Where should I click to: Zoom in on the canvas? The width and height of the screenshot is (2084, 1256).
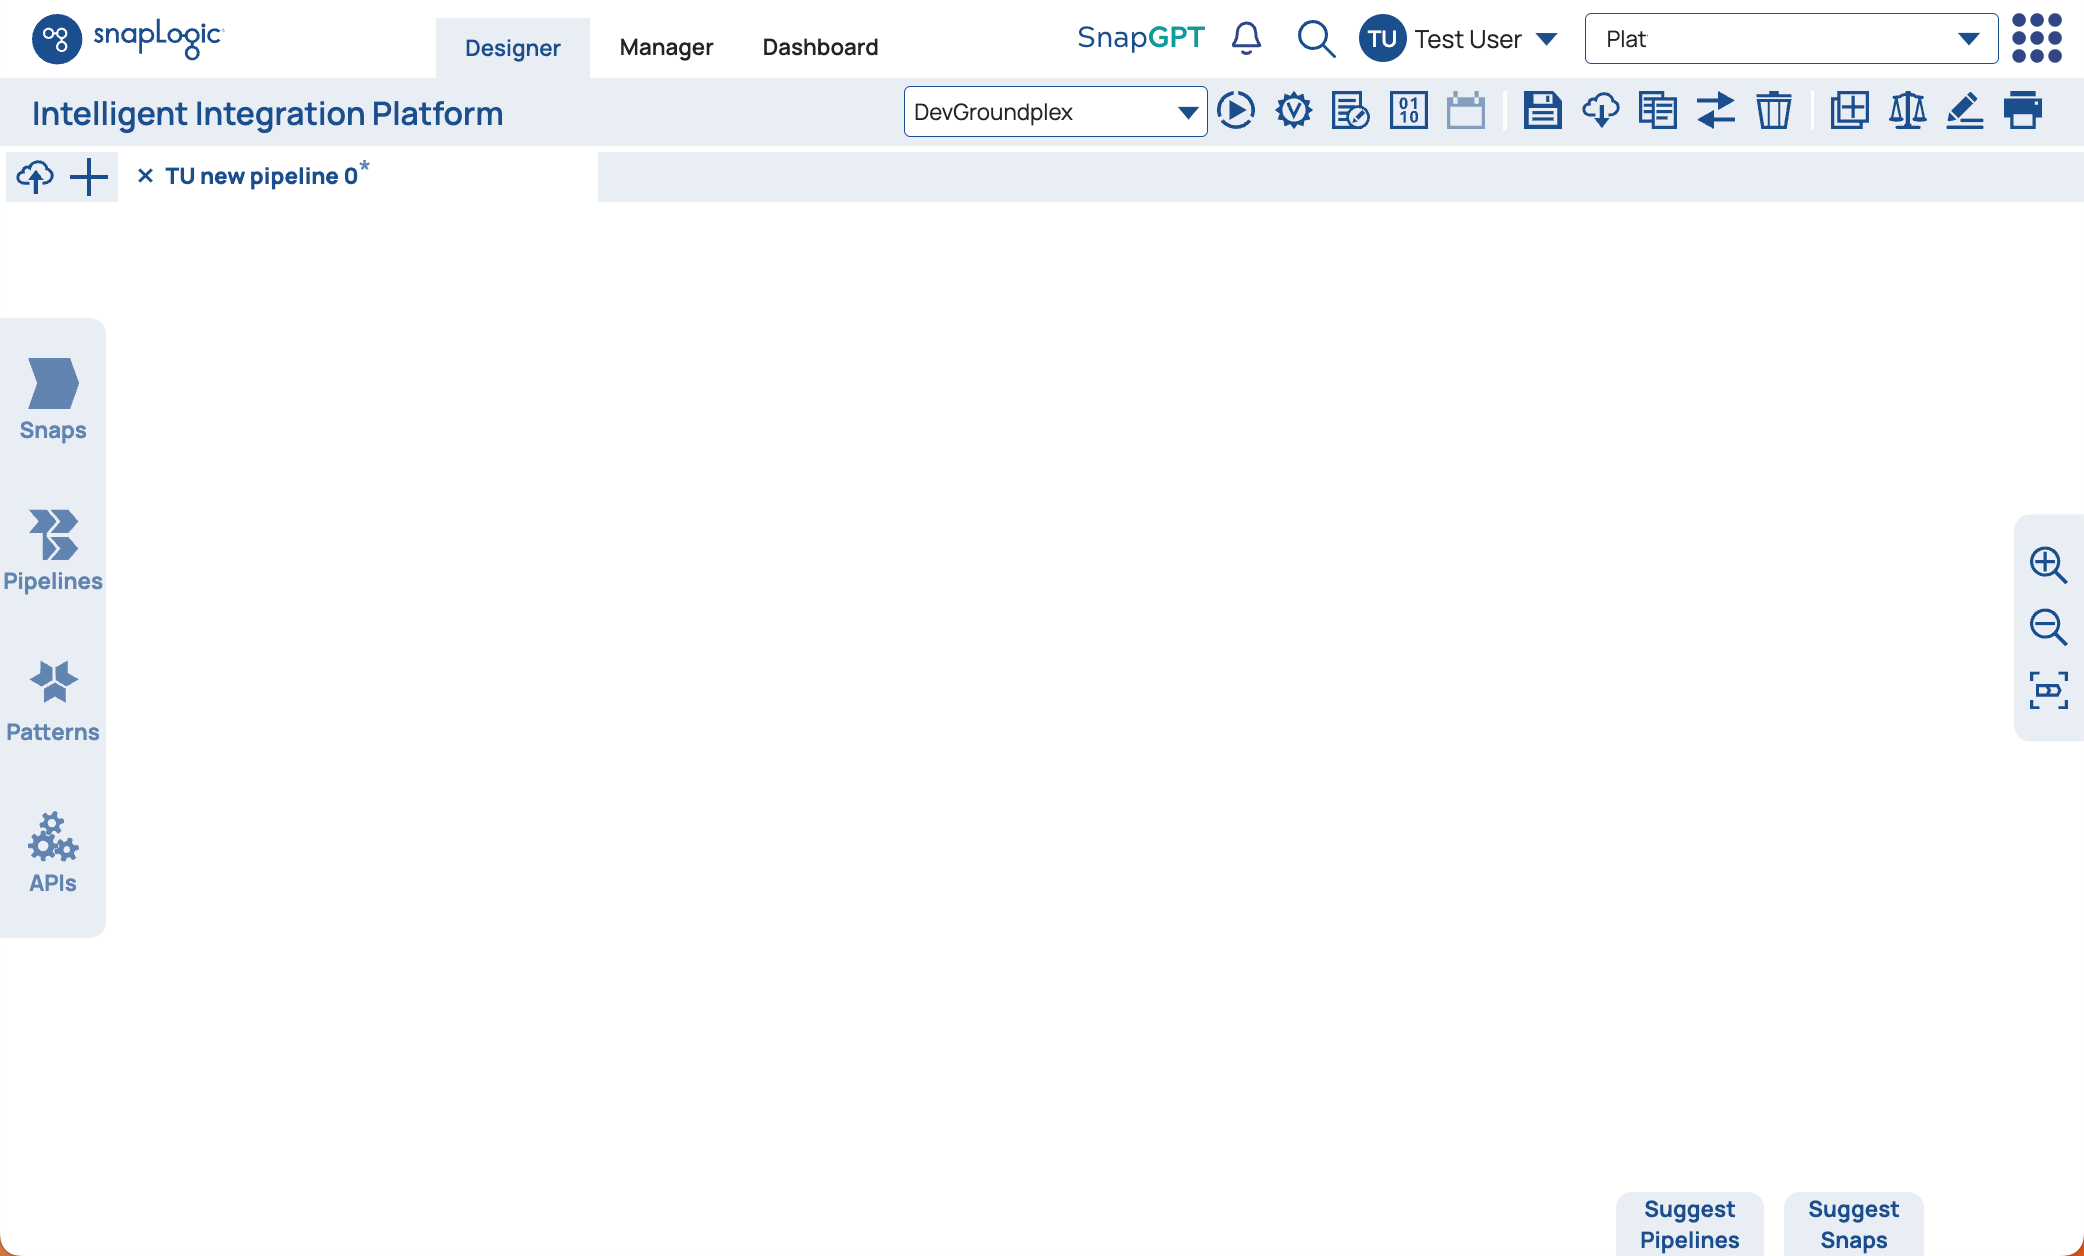[2047, 565]
